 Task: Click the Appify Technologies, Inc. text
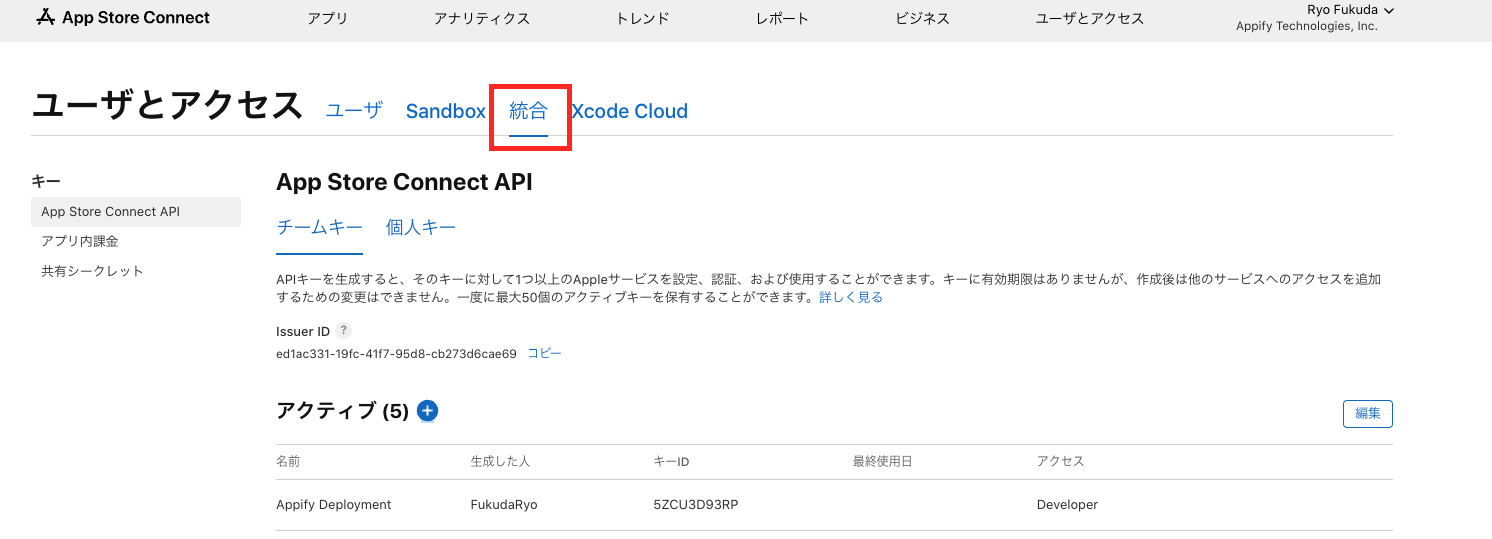pyautogui.click(x=1307, y=26)
